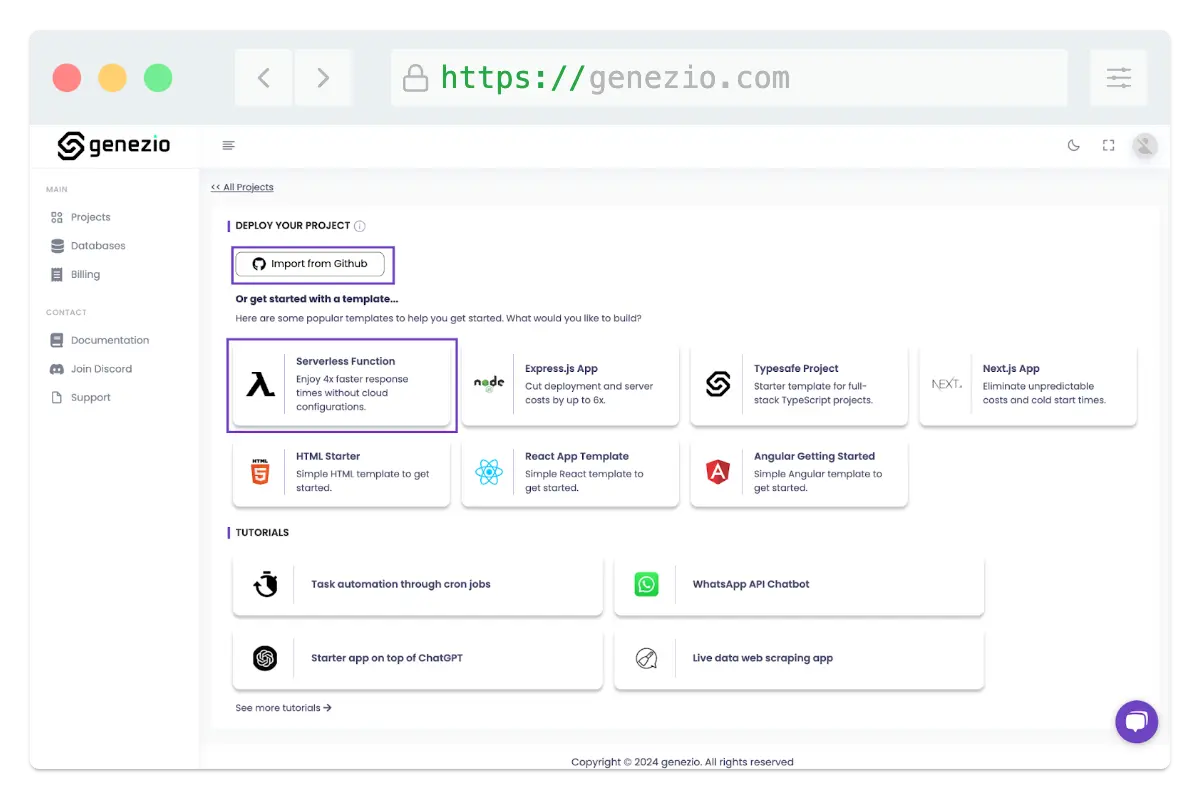Toggle the sidebar hamburger menu icon
The image size is (1200, 800).
[x=228, y=146]
